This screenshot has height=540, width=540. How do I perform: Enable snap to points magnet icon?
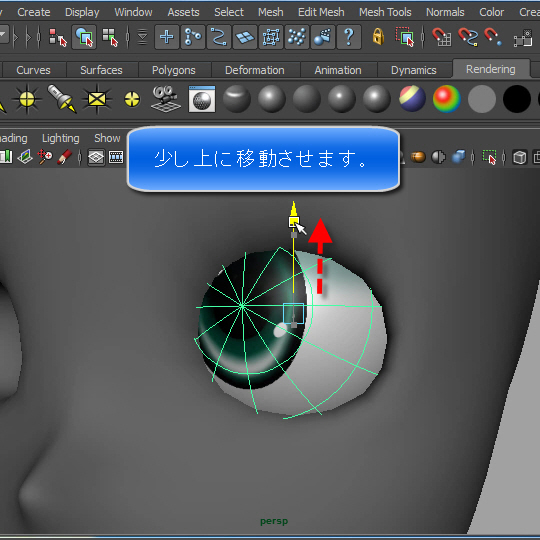493,37
